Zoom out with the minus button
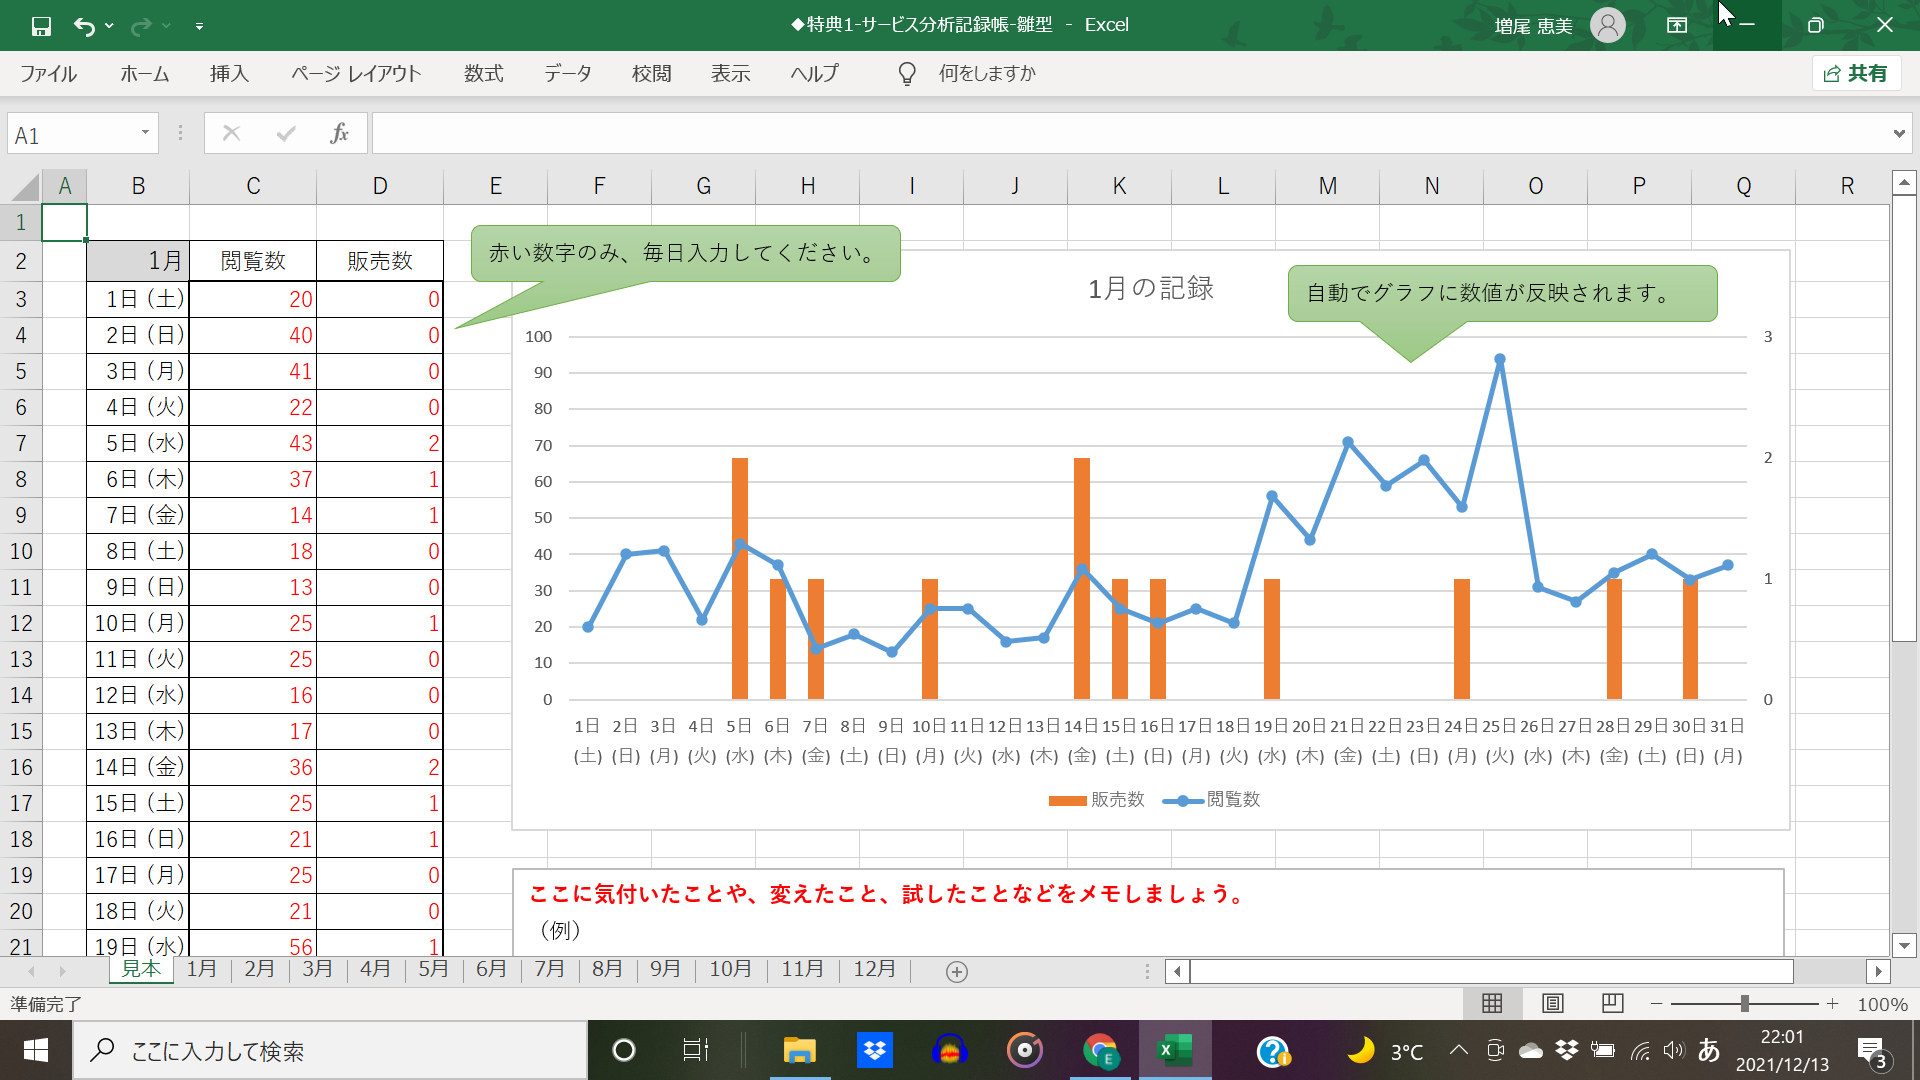 1657,1003
